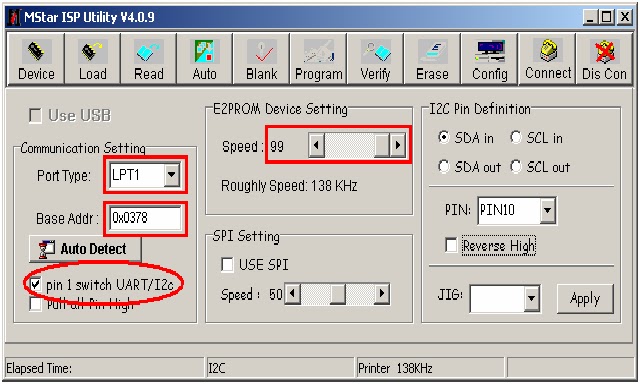This screenshot has width=640, height=384.
Task: Toggle the Pull all Pin High checkbox
Action: click(x=36, y=304)
